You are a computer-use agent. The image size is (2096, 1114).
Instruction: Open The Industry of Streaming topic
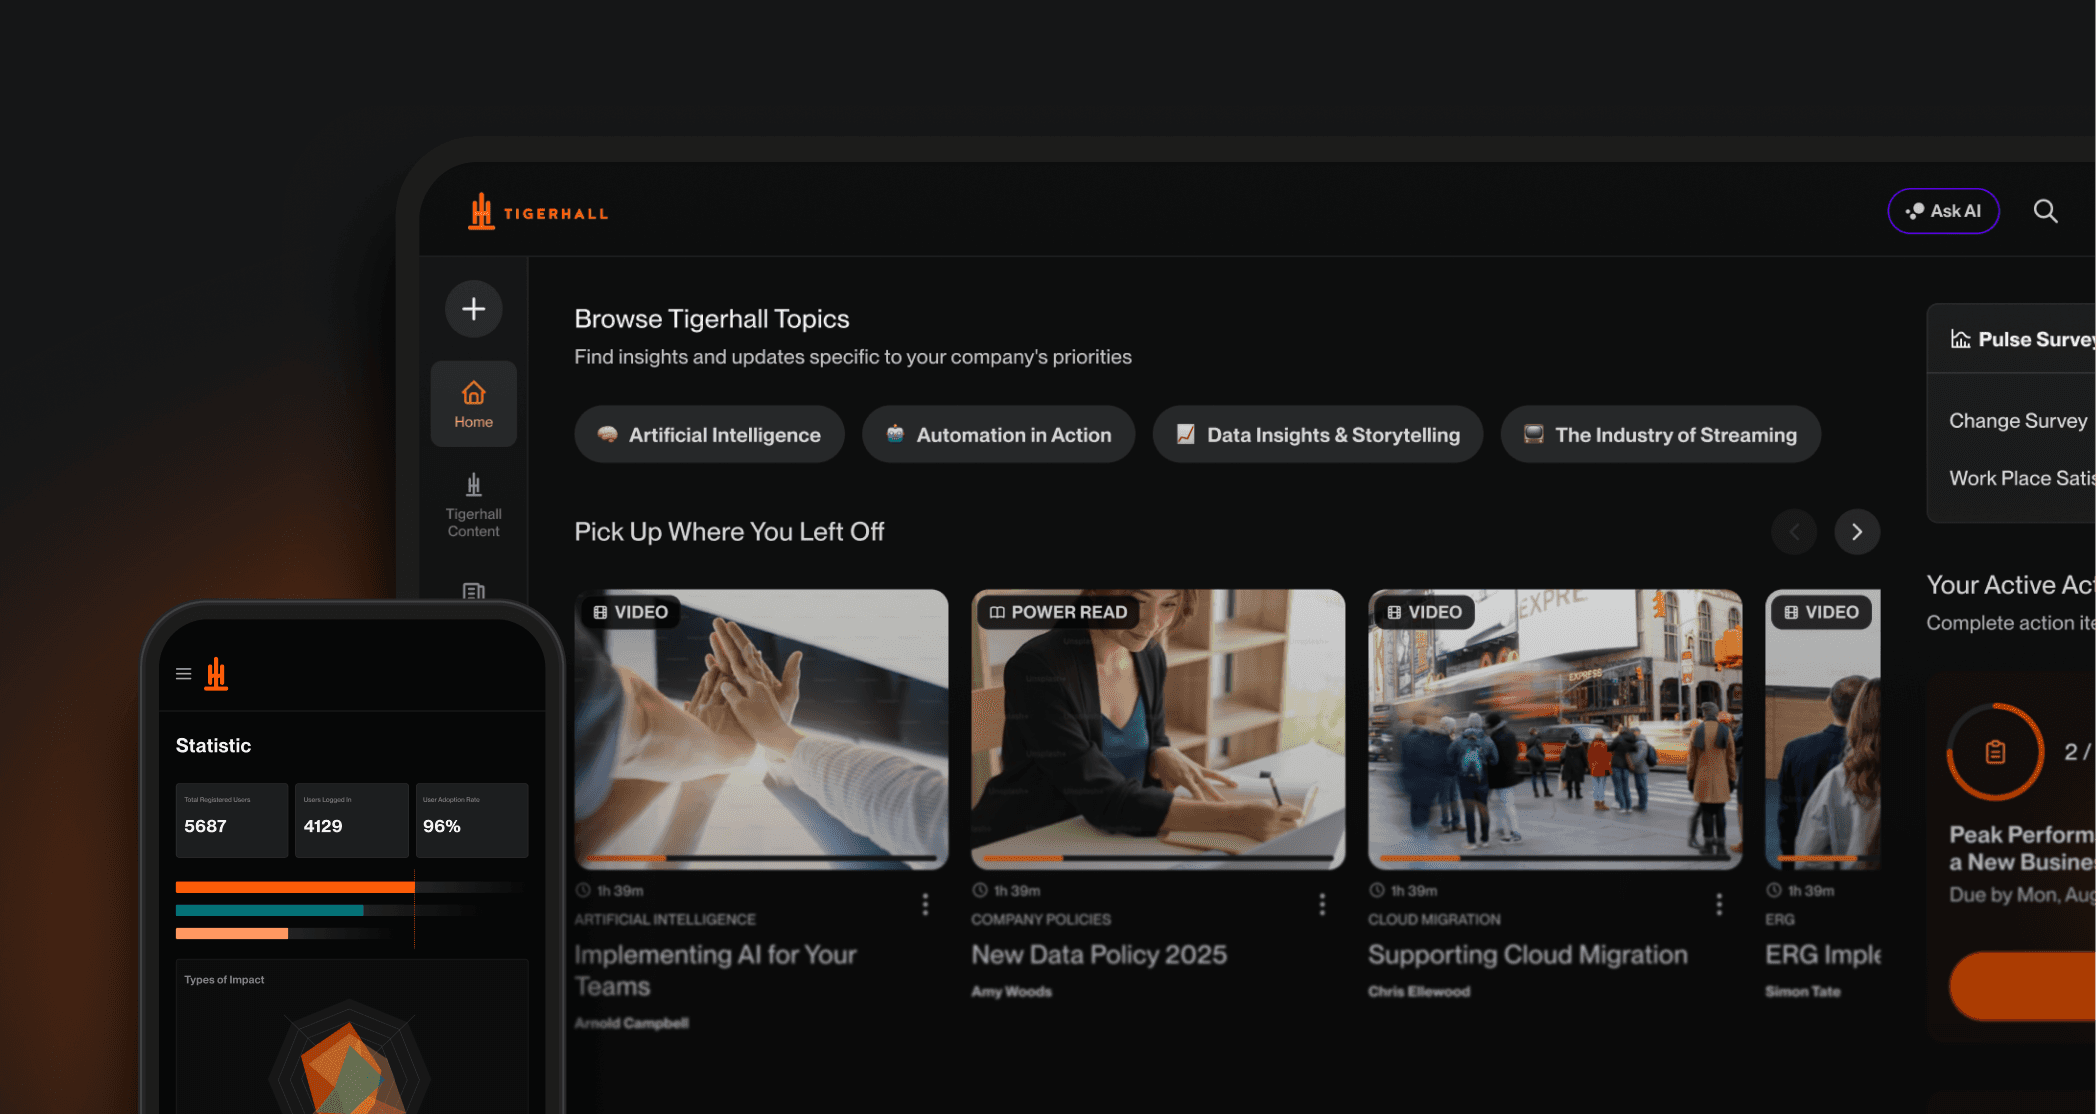1660,434
